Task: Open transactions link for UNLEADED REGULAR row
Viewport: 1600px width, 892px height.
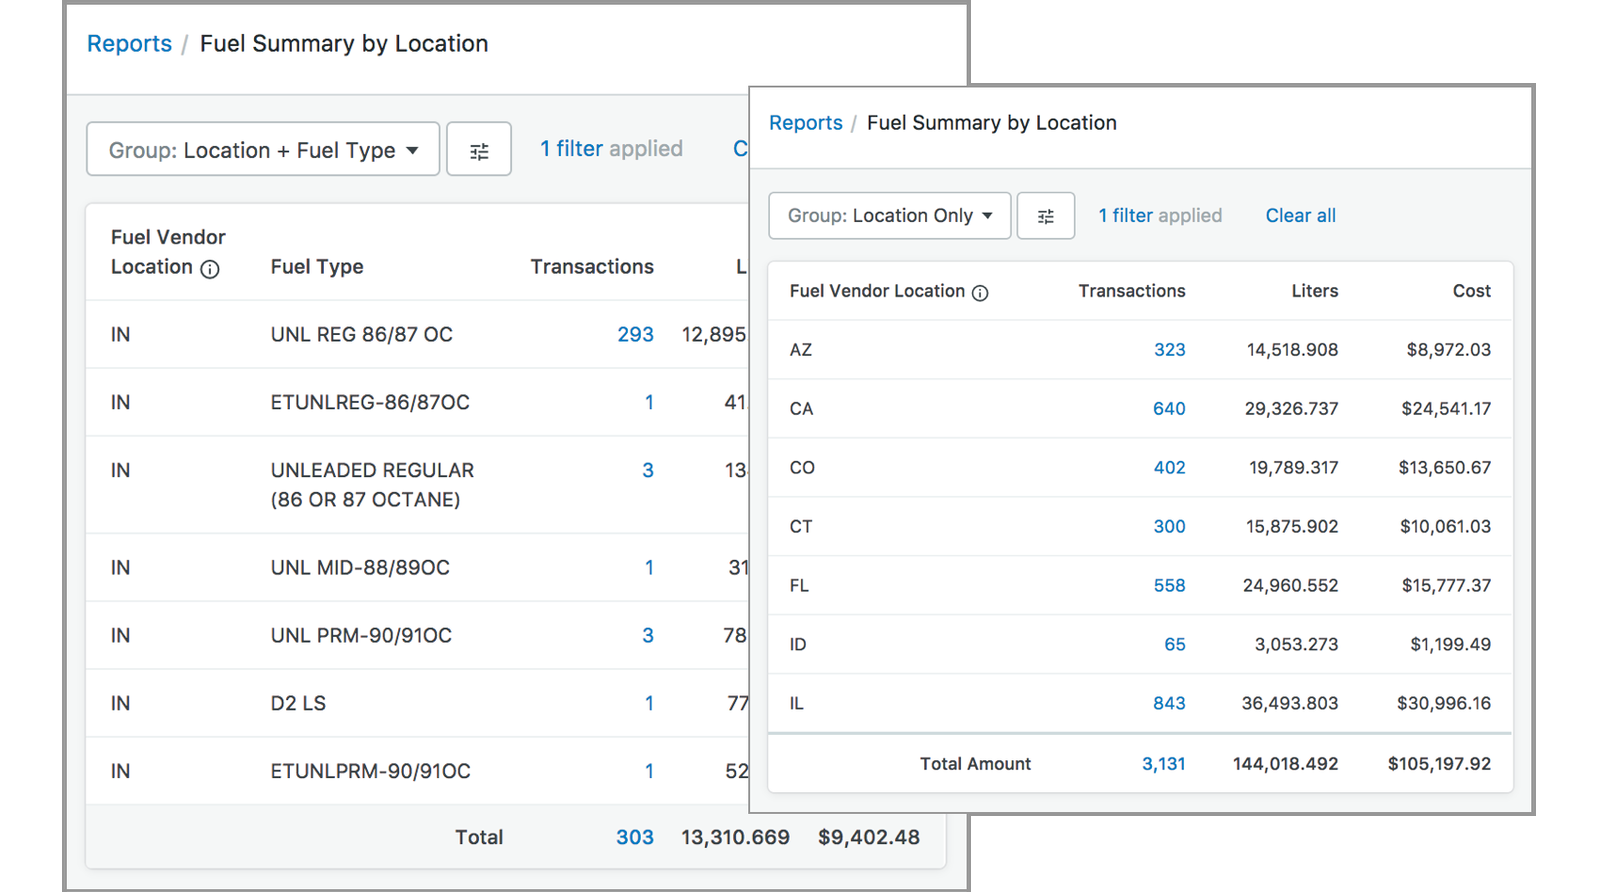Action: (648, 471)
